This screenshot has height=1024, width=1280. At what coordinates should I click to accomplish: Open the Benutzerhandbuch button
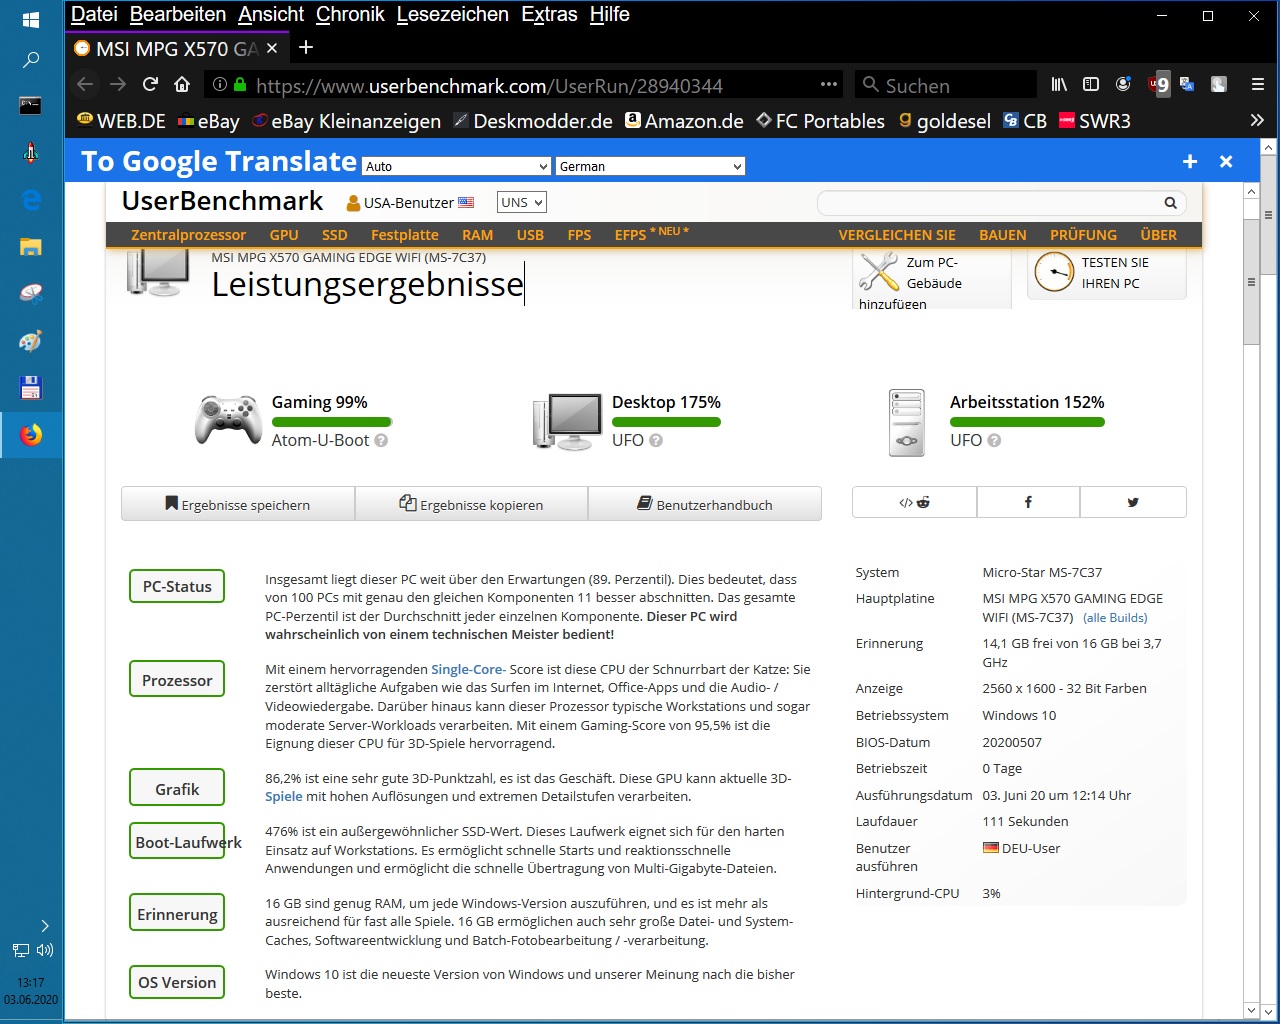click(705, 504)
